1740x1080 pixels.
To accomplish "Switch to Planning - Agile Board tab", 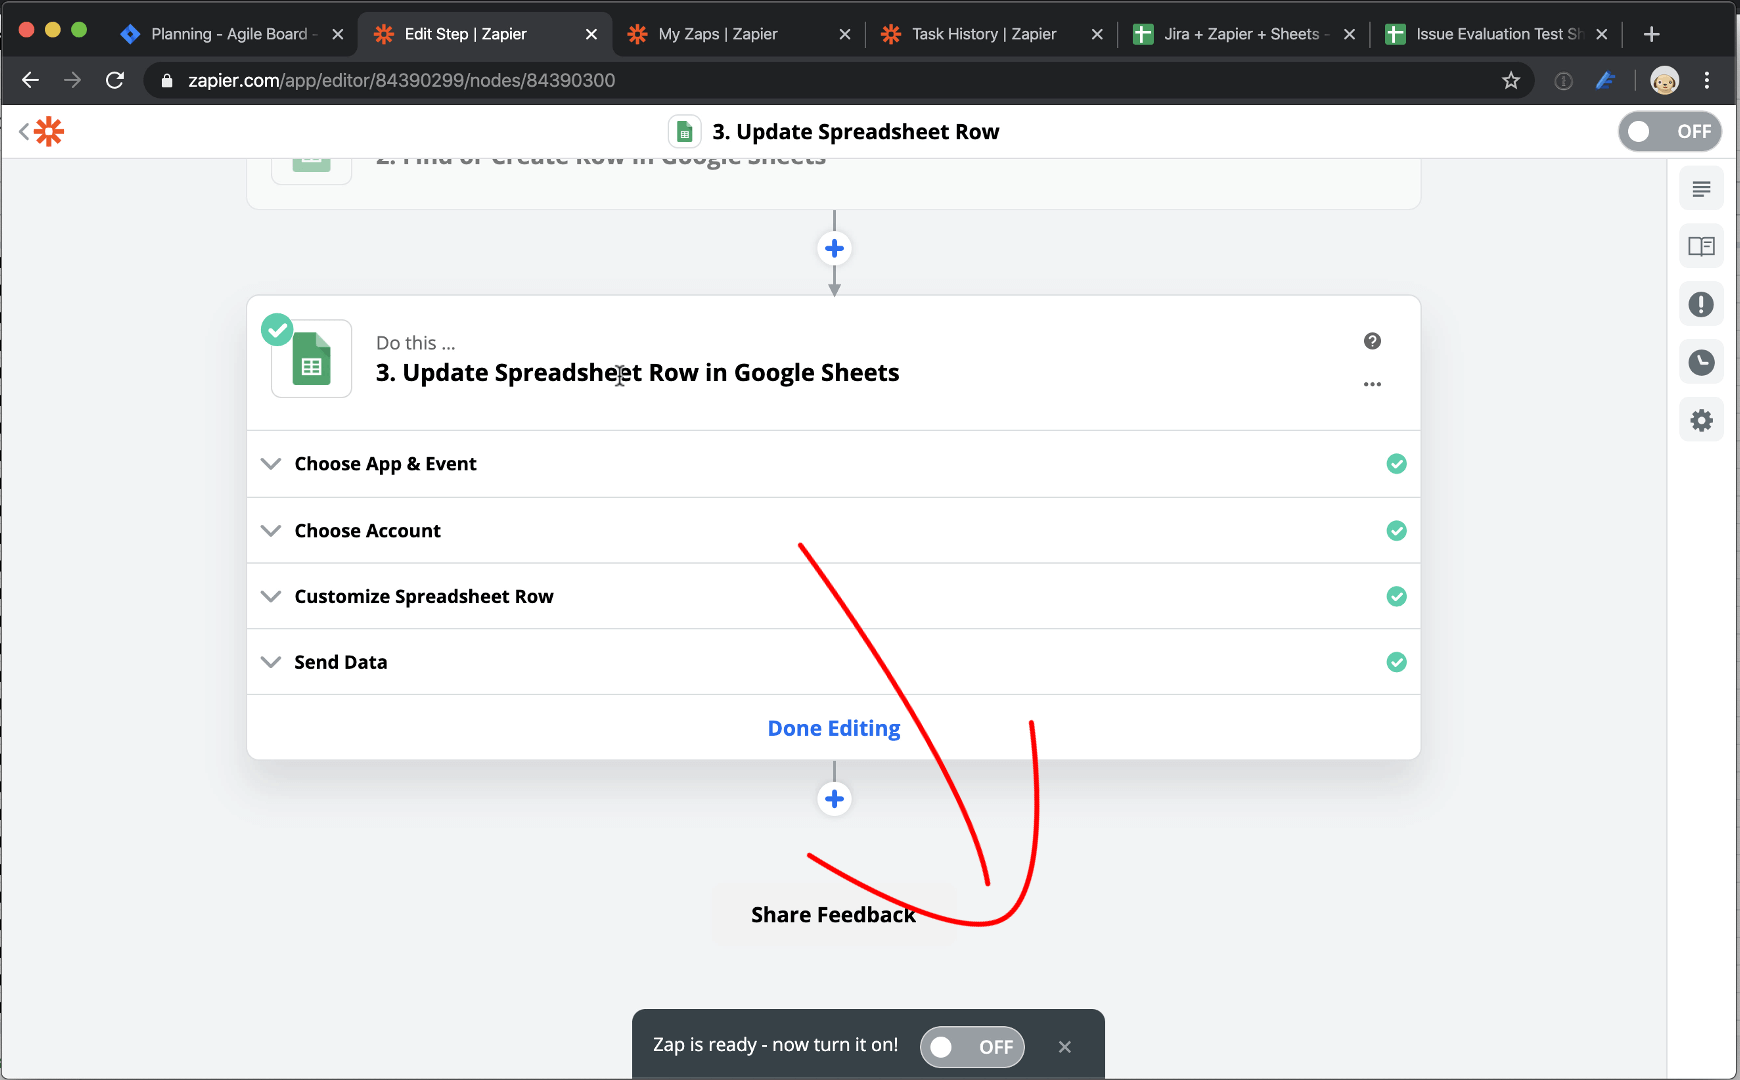I will click(230, 34).
